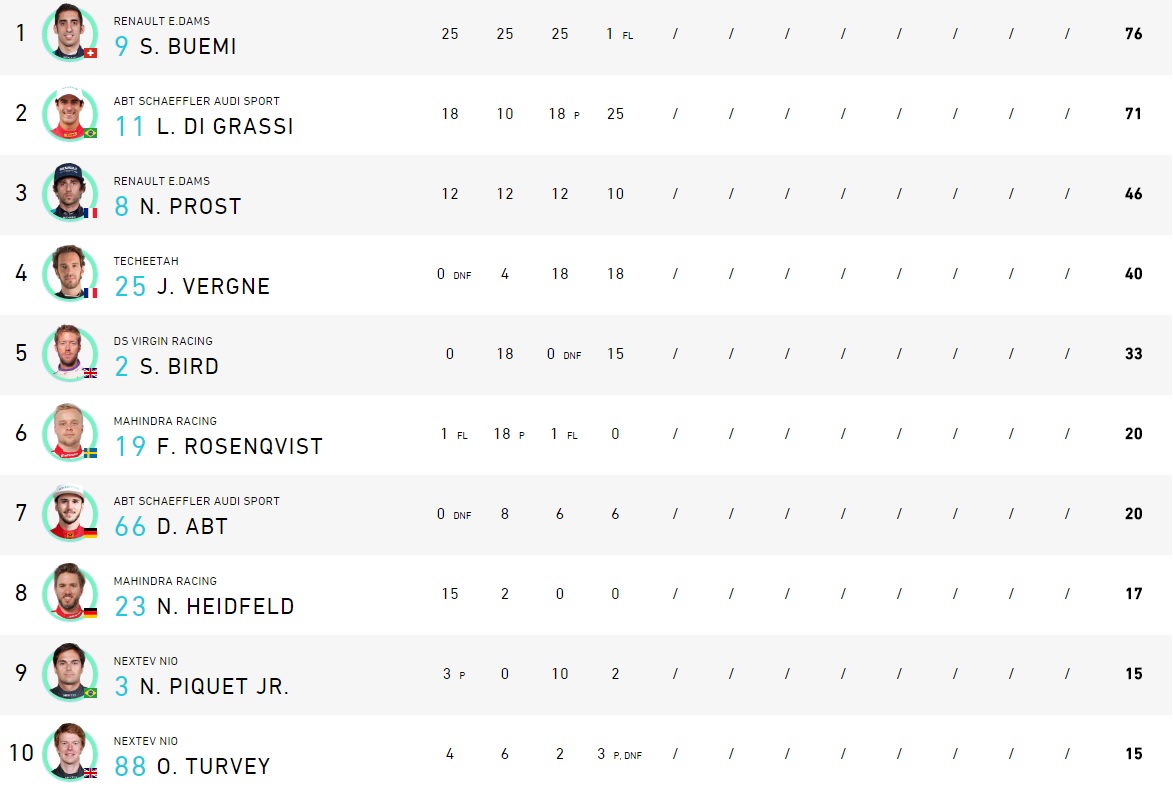The width and height of the screenshot is (1173, 786).
Task: Open the DS VIRGIN RACING team label
Action: (x=163, y=341)
